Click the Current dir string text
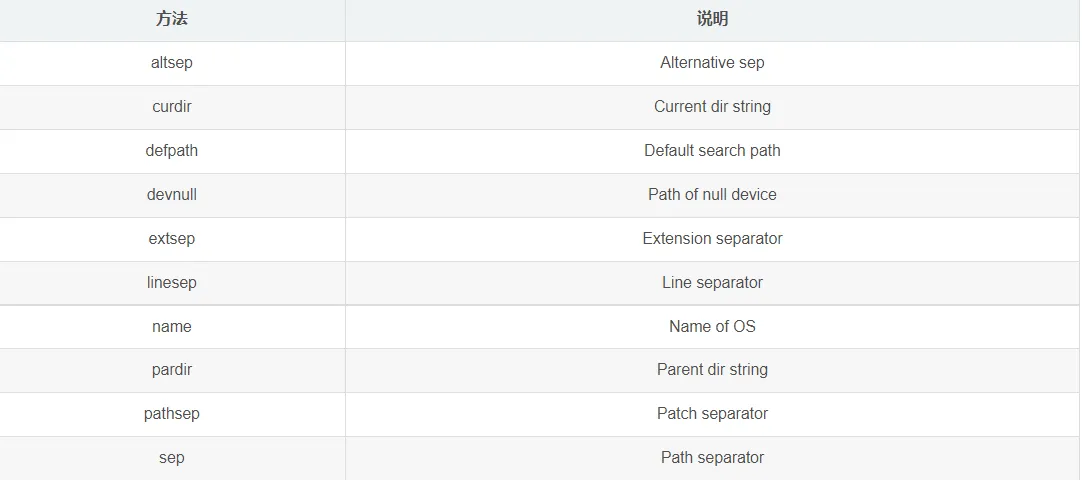Viewport: 1082px width, 480px height. tap(712, 107)
